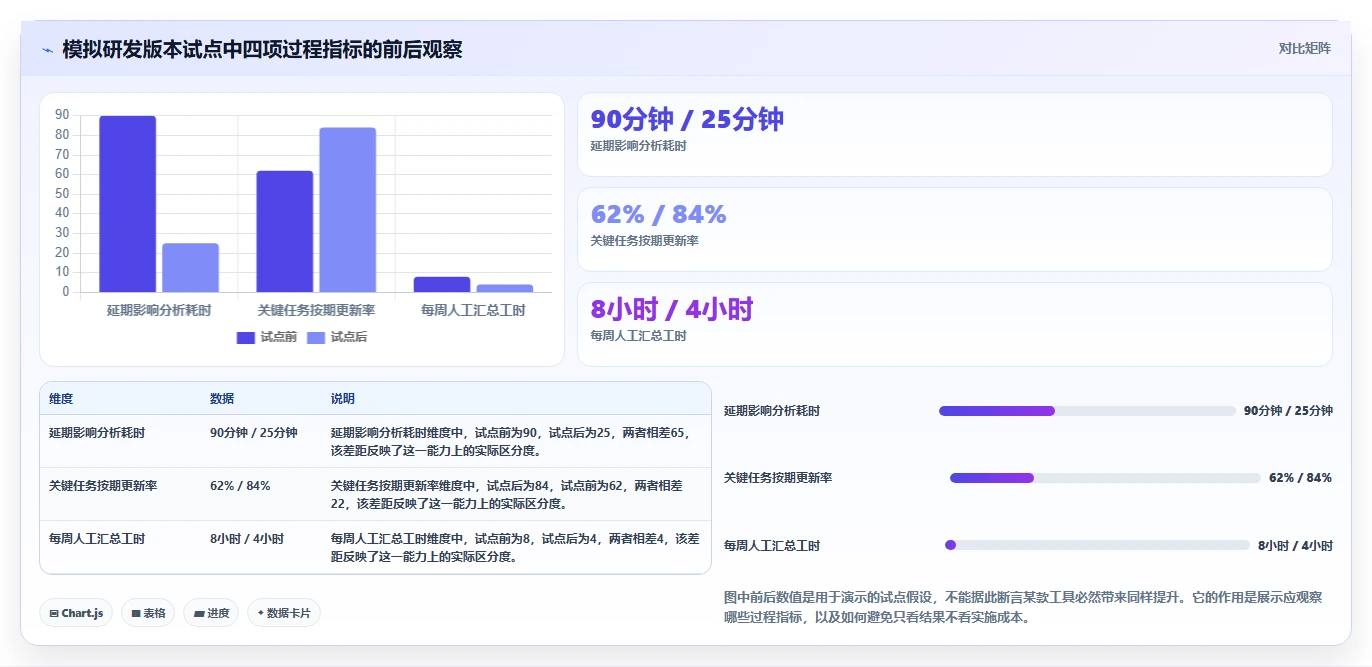Click table cell 延期影响分析耗时
Viewport: 1372px width, 667px height.
click(97, 433)
